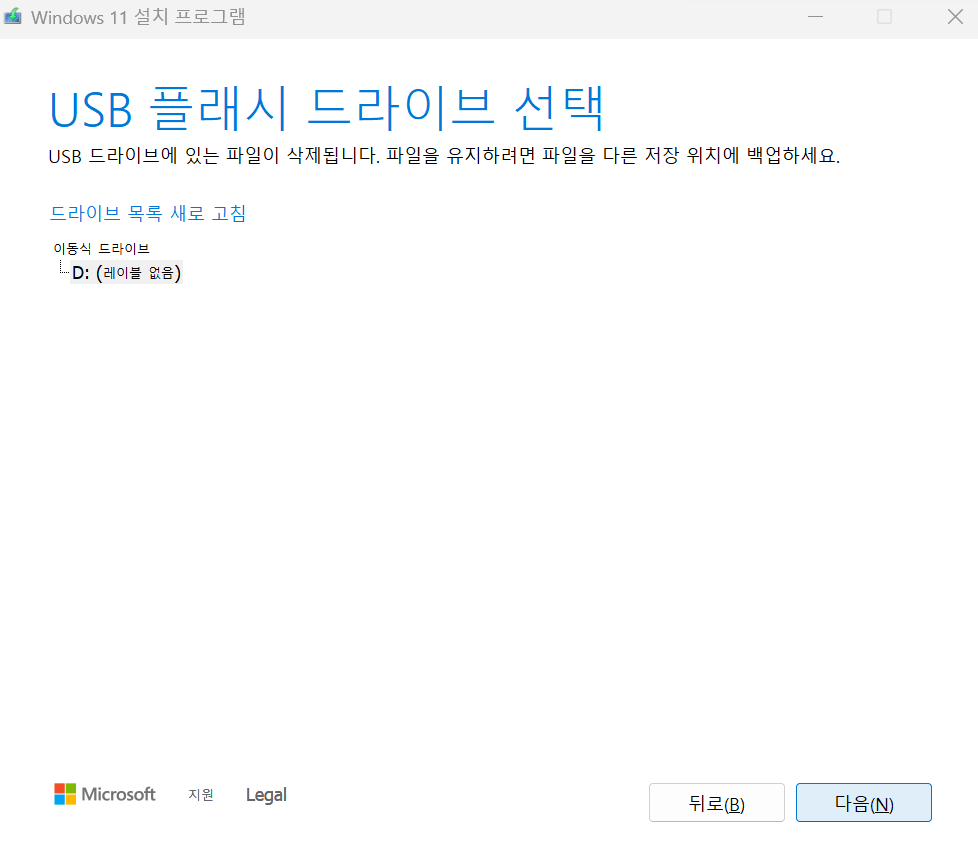
Task: Open the 지원 support link
Action: pyautogui.click(x=201, y=795)
